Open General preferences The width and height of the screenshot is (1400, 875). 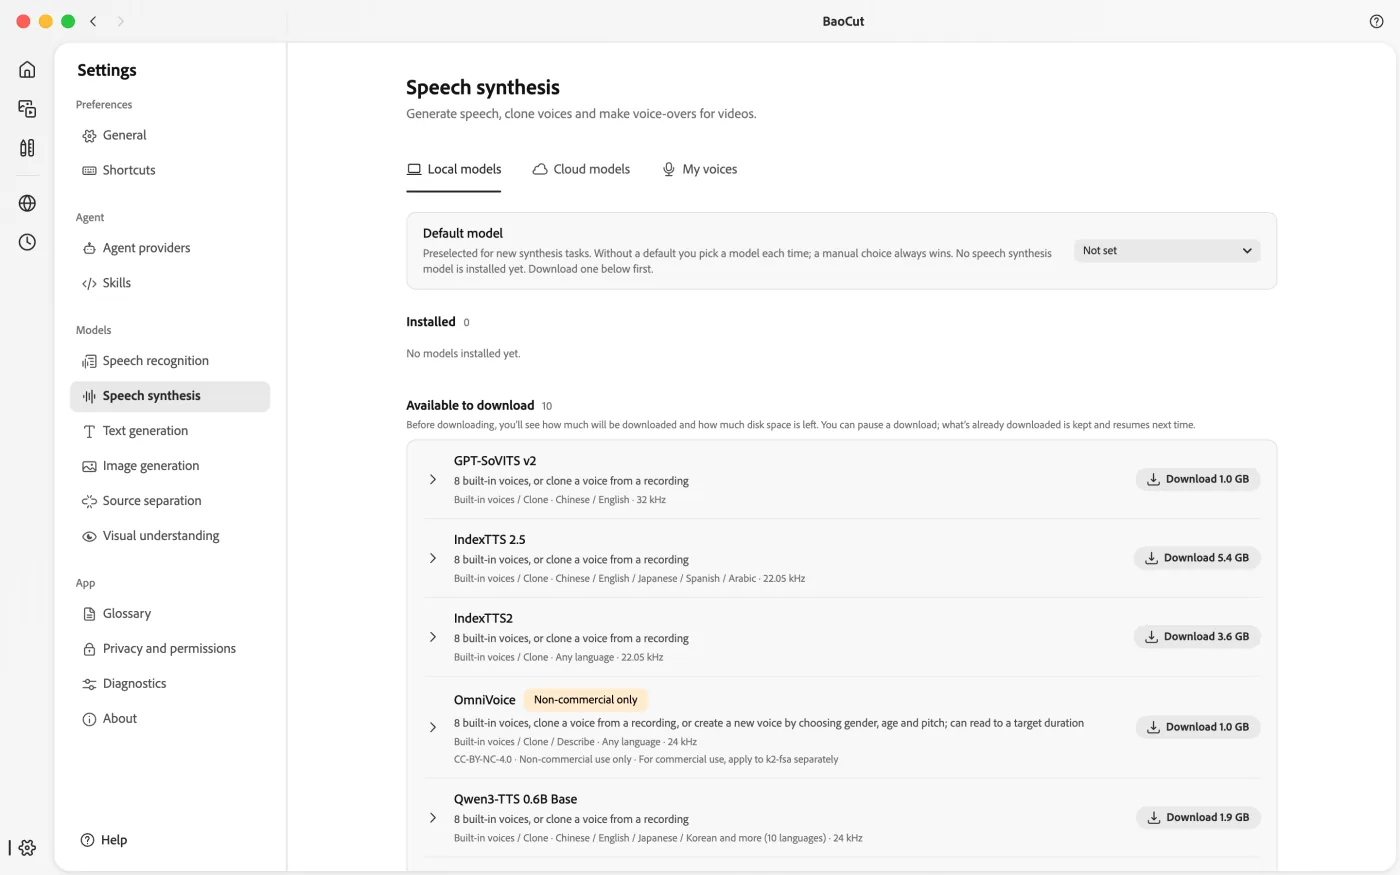pyautogui.click(x=170, y=135)
